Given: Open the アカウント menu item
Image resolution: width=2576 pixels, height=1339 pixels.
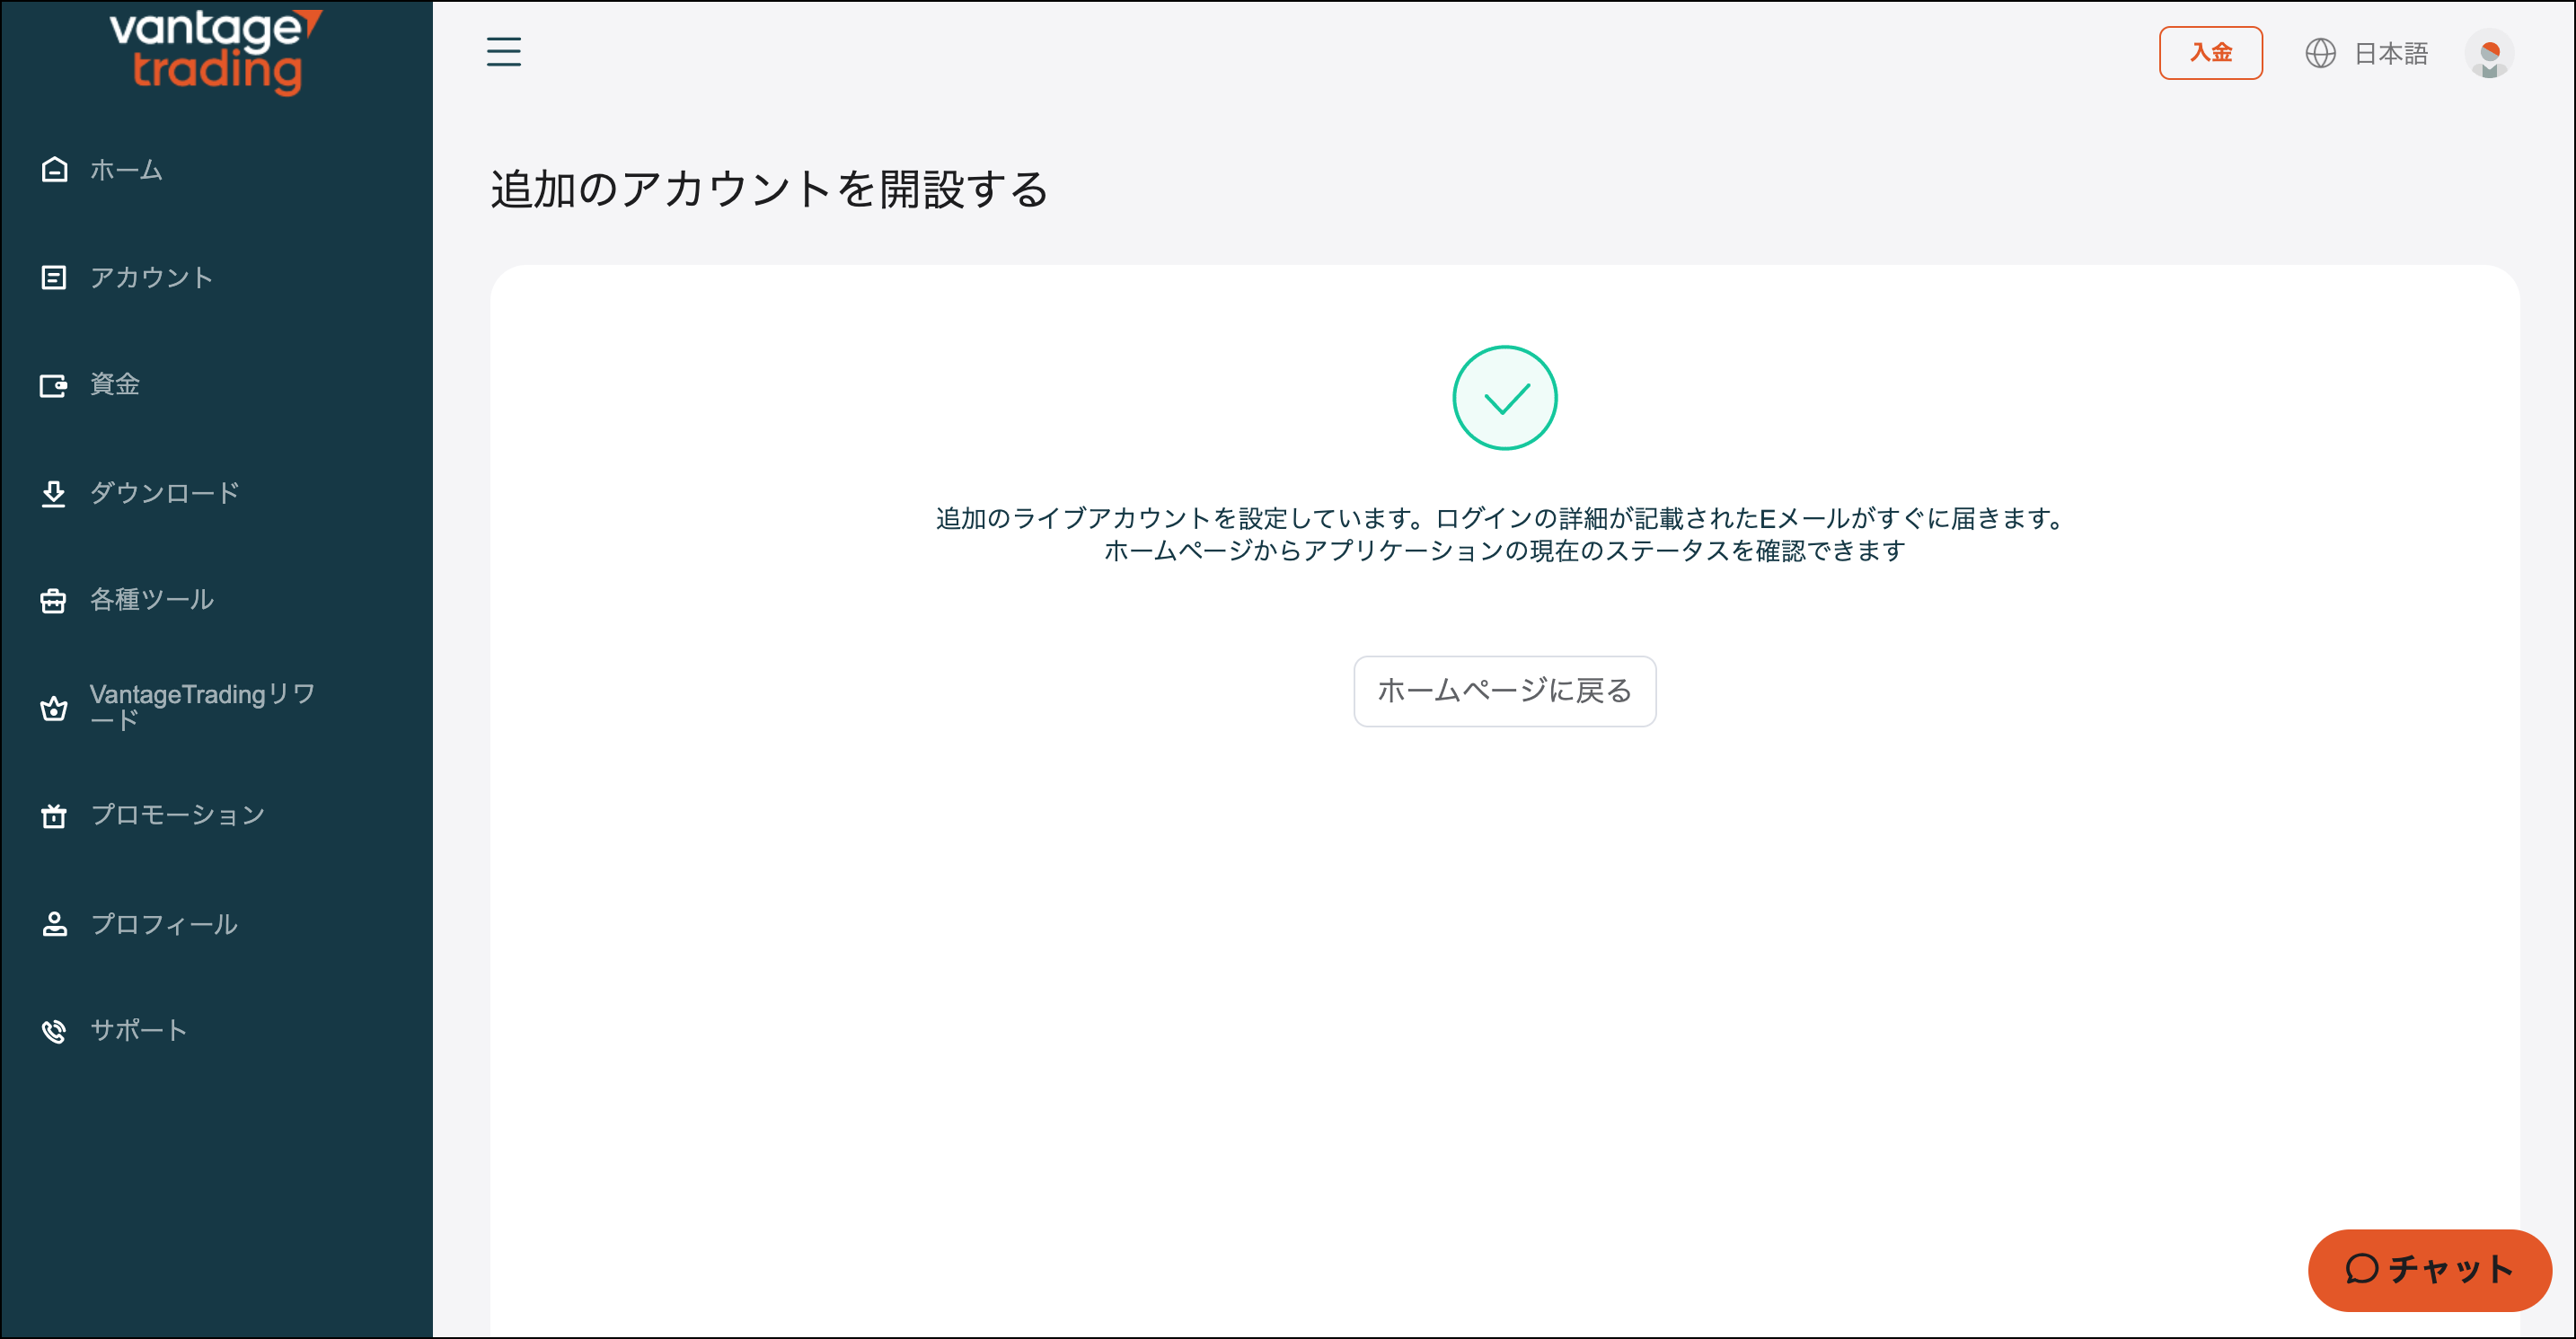Looking at the screenshot, I should click(150, 277).
